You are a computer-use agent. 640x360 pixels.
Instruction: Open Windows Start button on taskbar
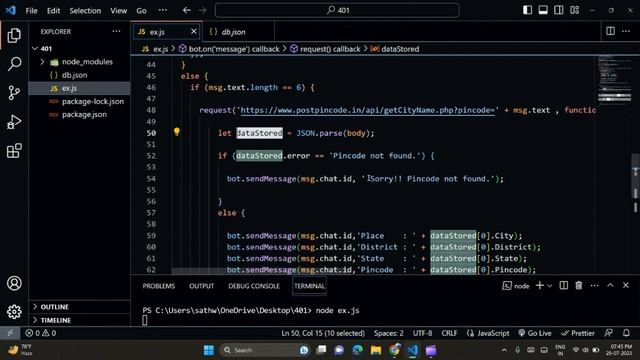pos(209,350)
